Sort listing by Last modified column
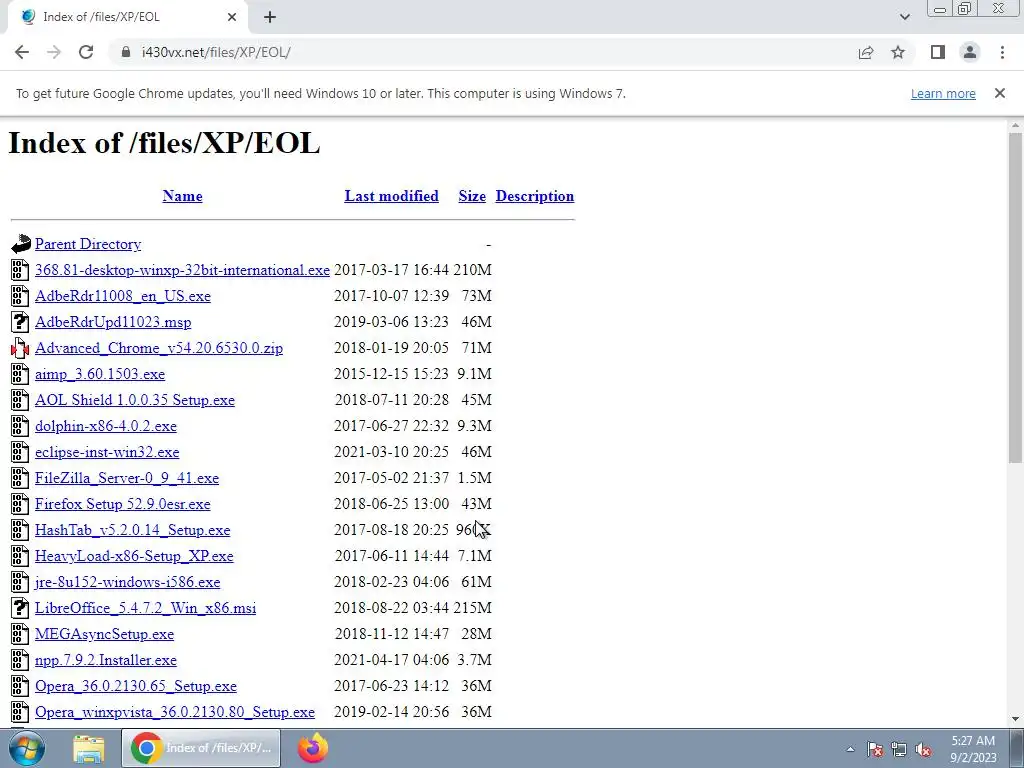 (x=391, y=196)
